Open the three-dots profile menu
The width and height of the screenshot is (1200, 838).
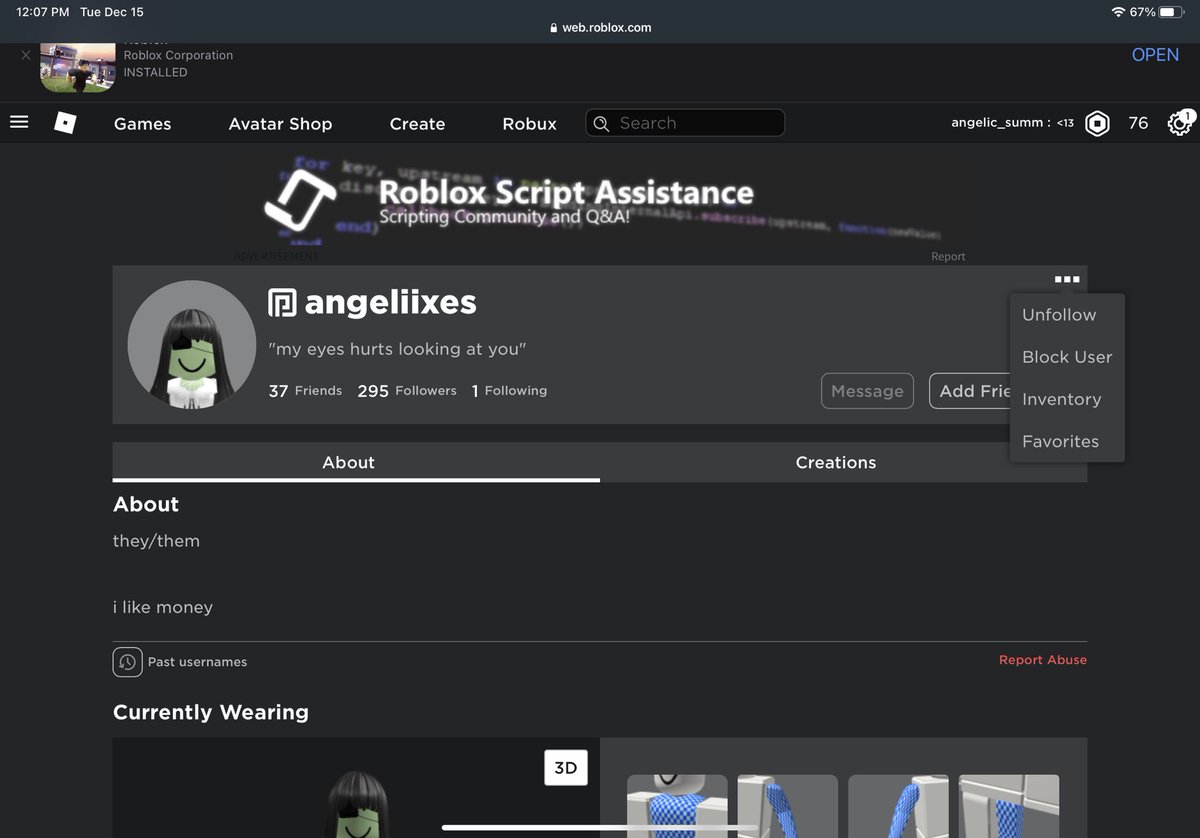[1067, 280]
